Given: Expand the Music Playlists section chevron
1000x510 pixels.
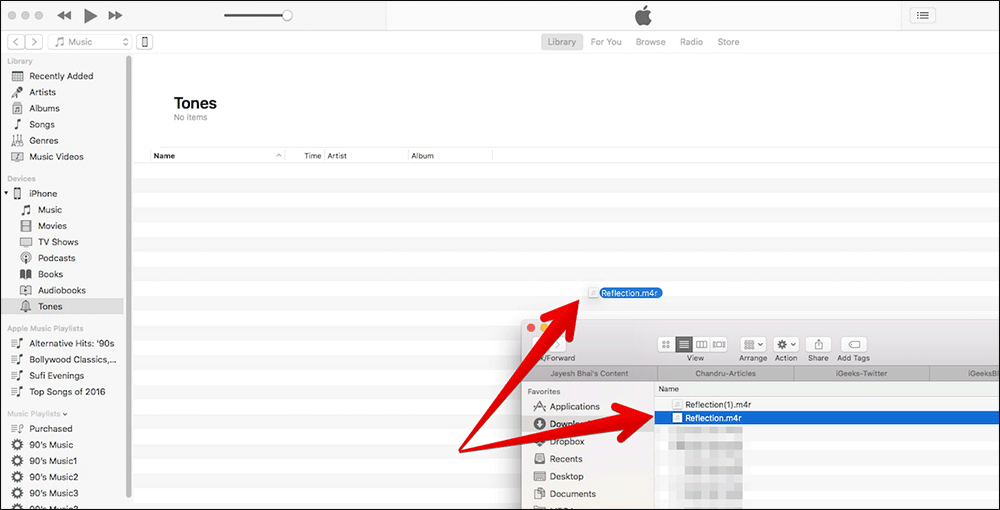Looking at the screenshot, I should [x=65, y=413].
